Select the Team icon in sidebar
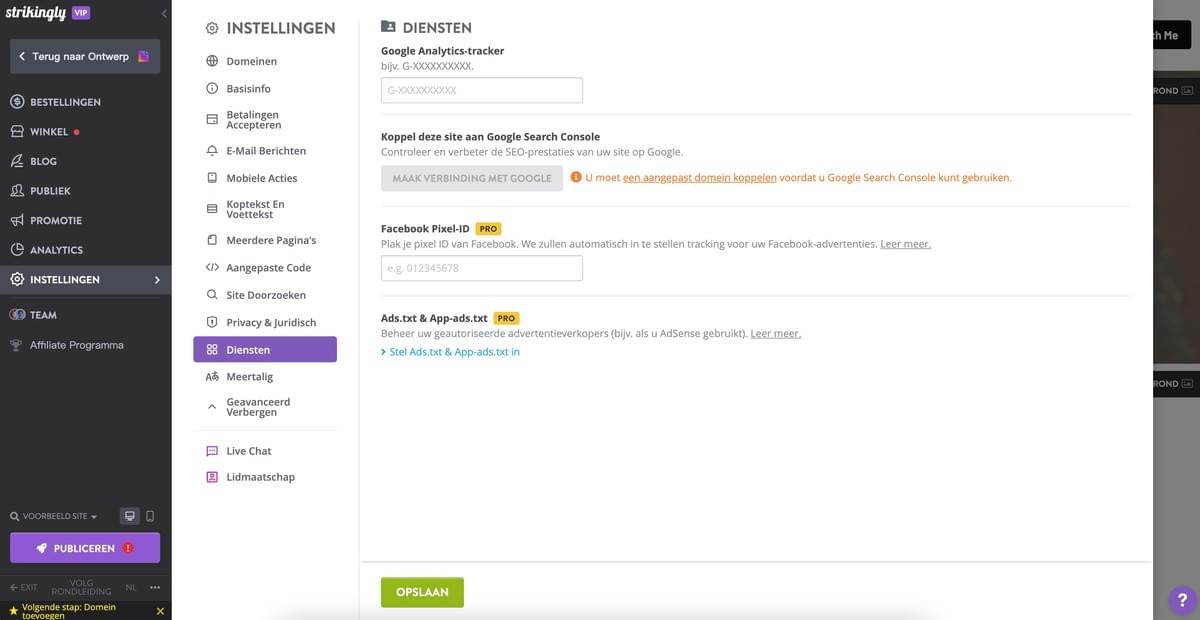The image size is (1200, 620). [x=15, y=314]
